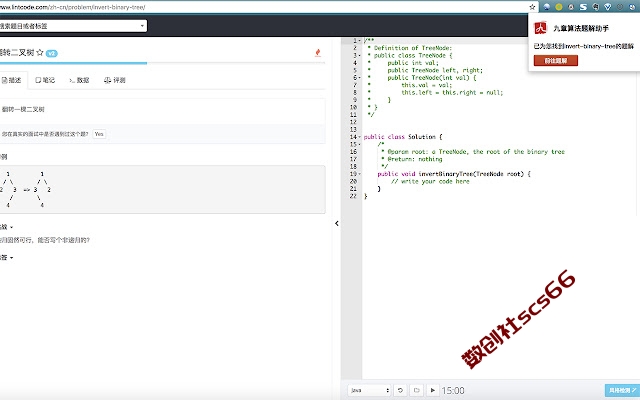Fold Solution class at line 14
The image size is (640, 400).
[x=360, y=137]
